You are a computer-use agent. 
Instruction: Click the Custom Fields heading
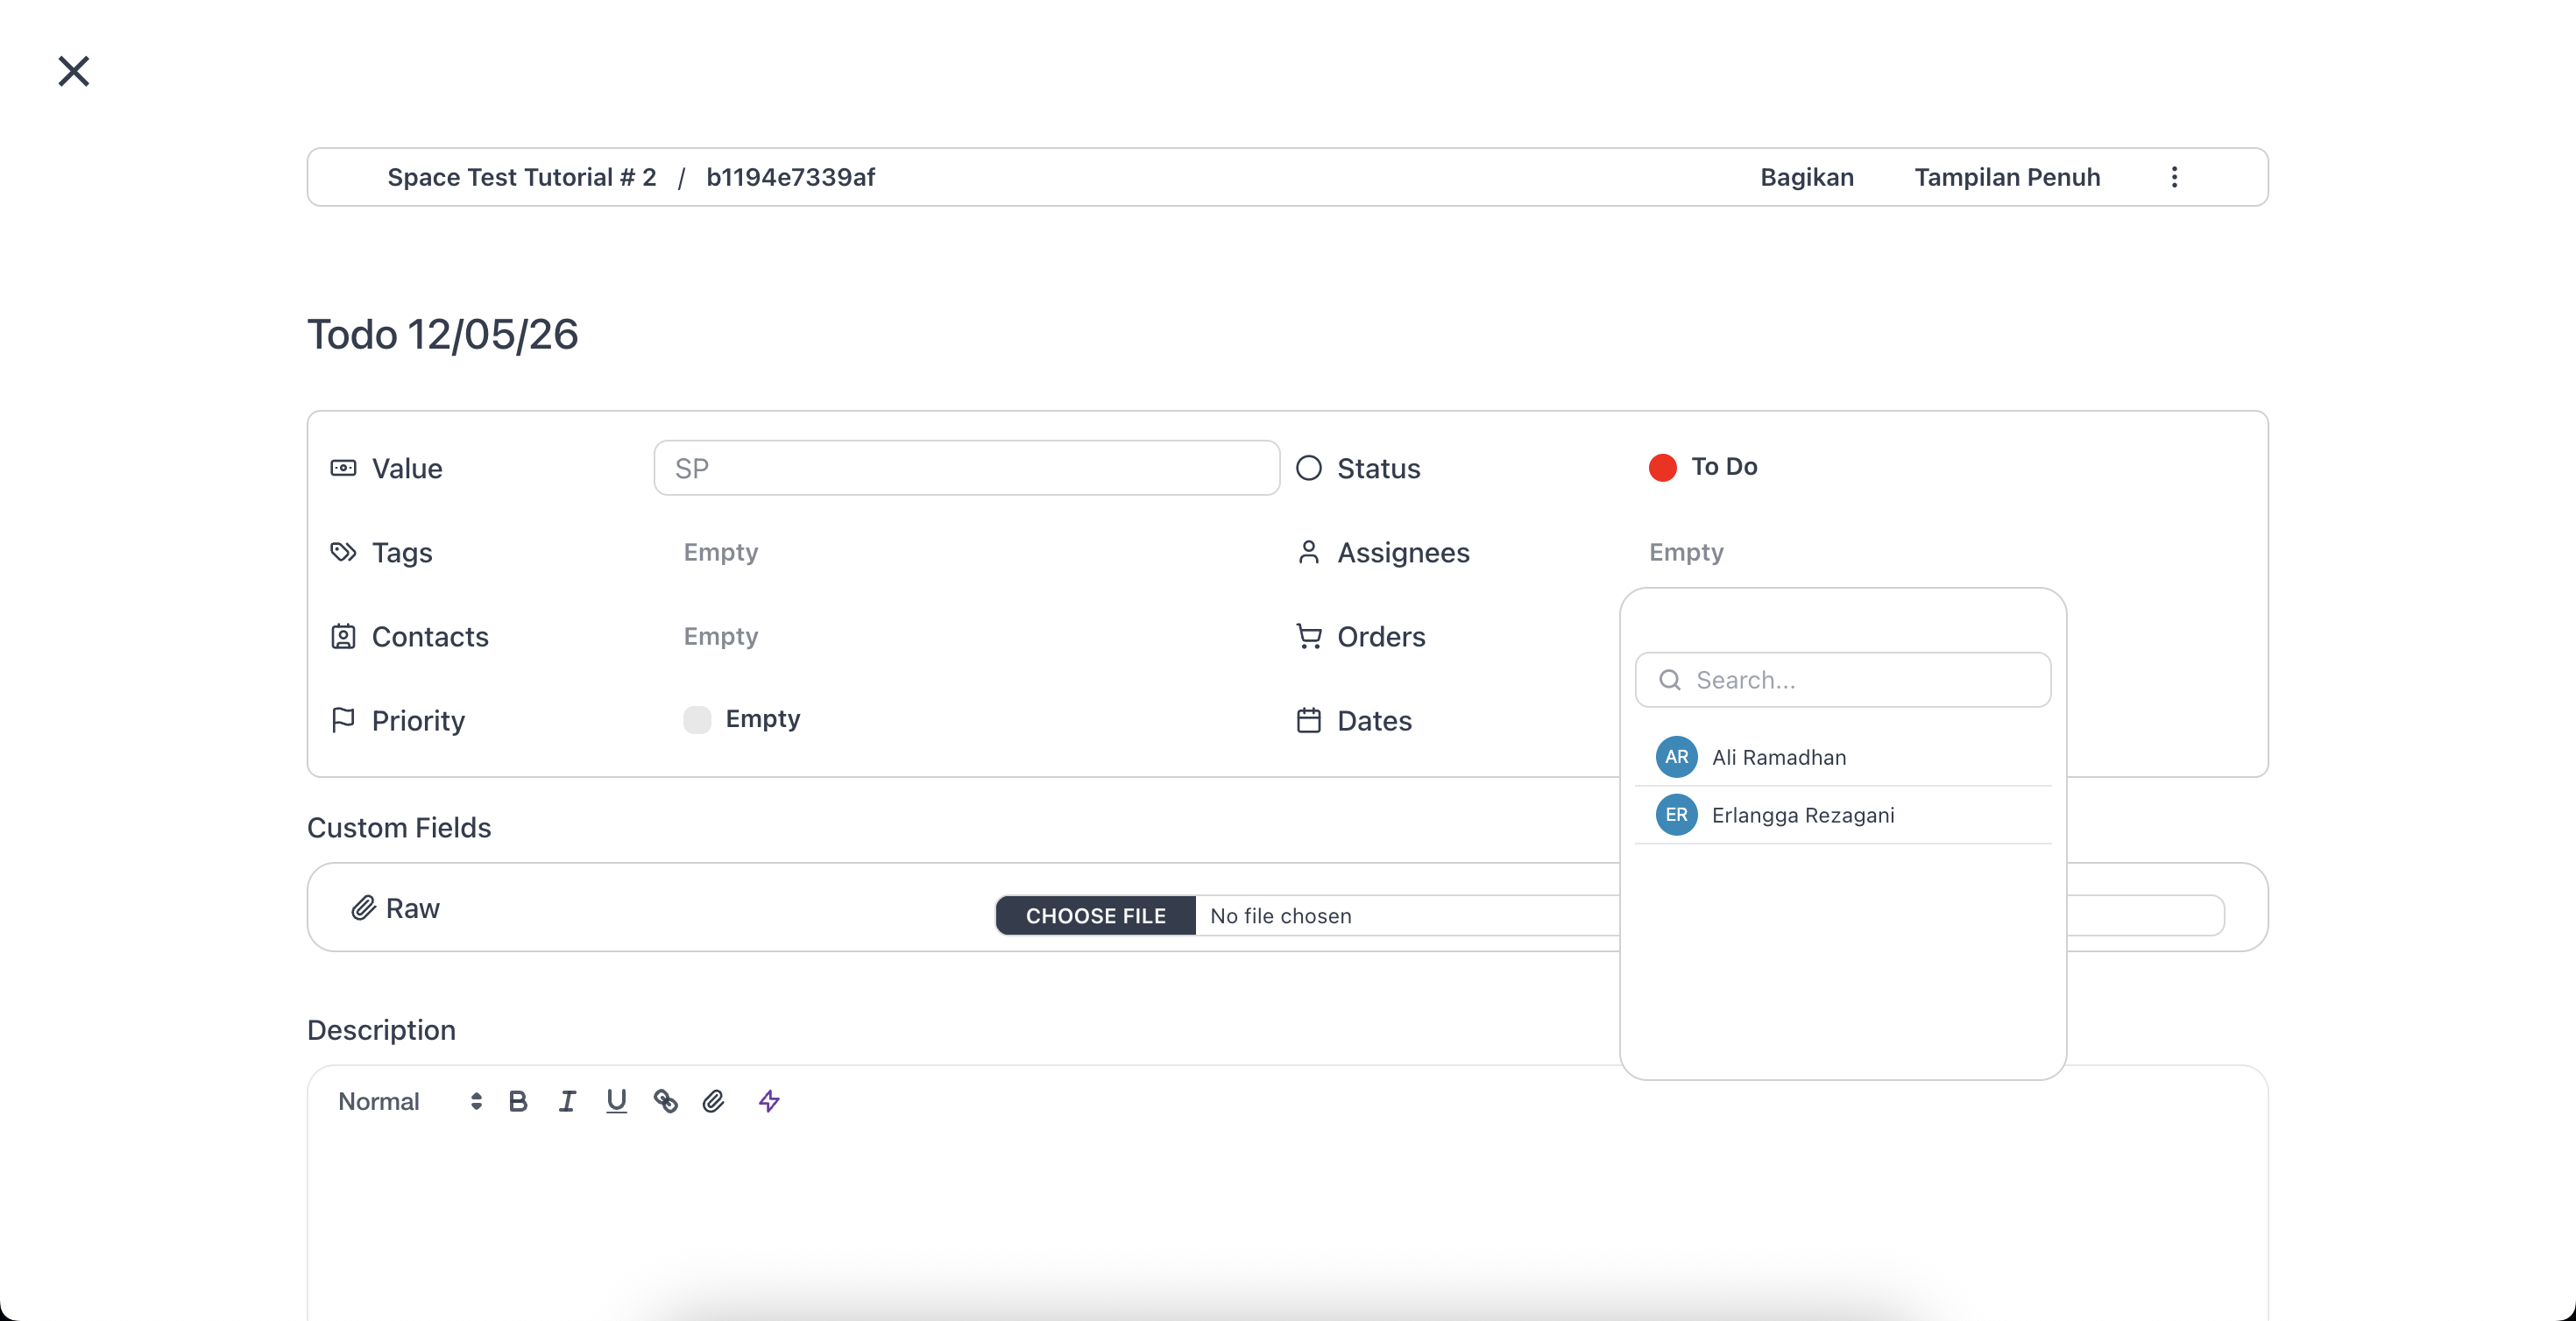point(399,827)
